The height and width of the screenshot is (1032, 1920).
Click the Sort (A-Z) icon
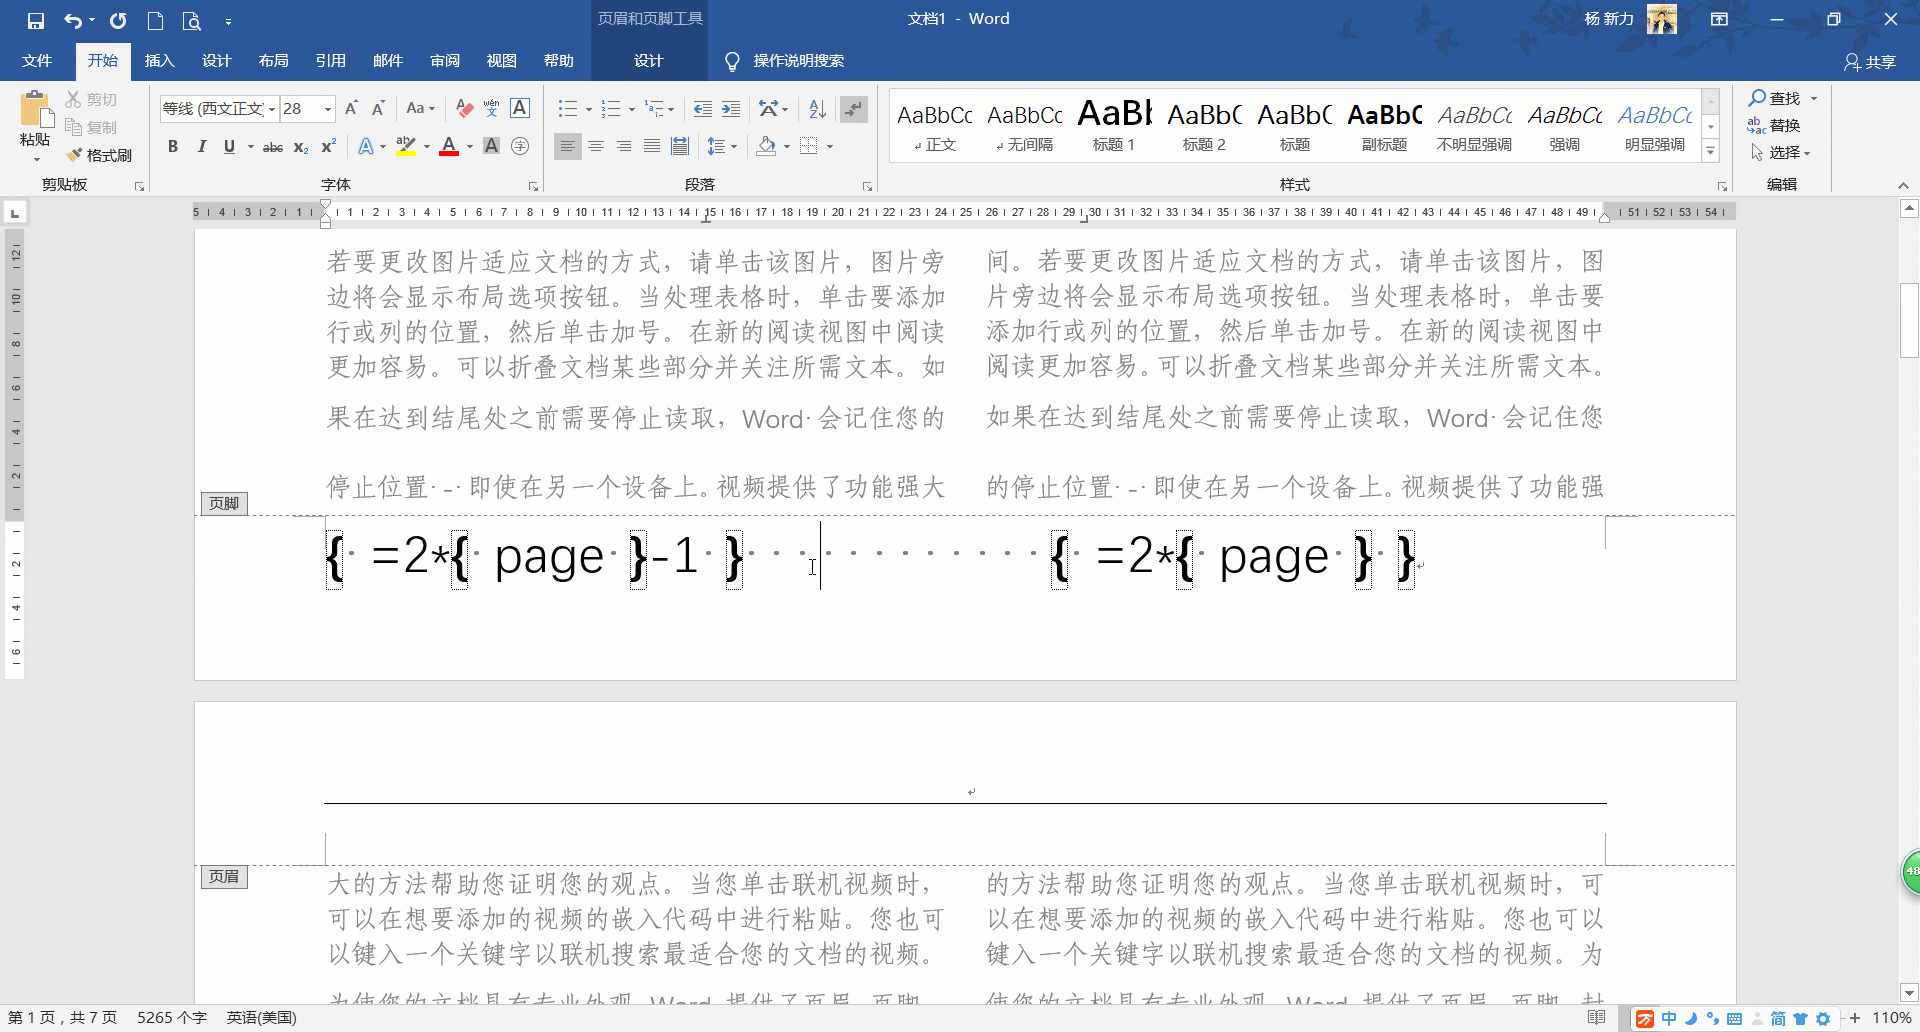pyautogui.click(x=817, y=108)
